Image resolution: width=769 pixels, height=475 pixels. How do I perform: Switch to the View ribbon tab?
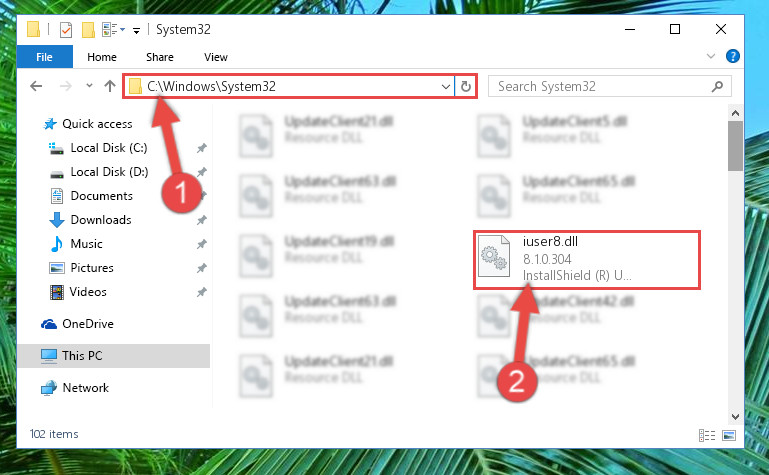point(216,57)
